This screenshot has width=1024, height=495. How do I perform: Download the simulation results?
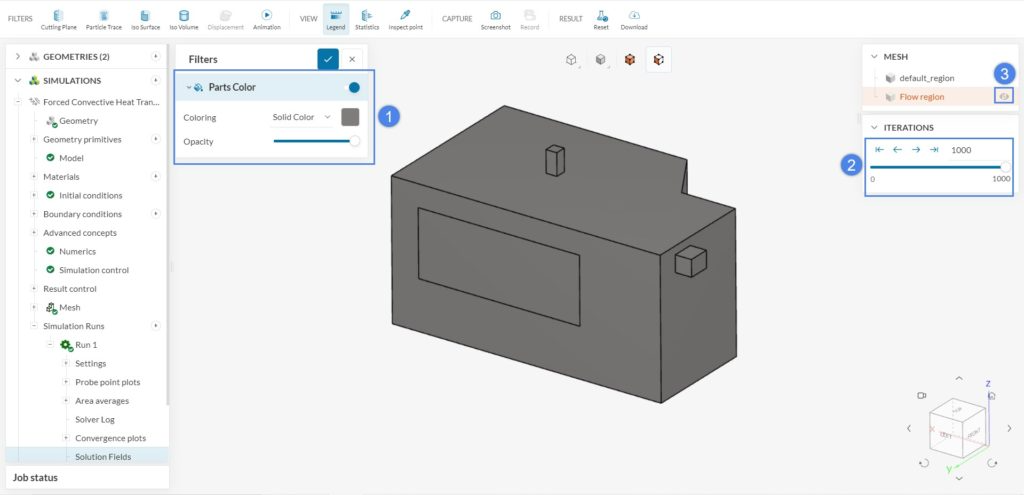[x=634, y=18]
